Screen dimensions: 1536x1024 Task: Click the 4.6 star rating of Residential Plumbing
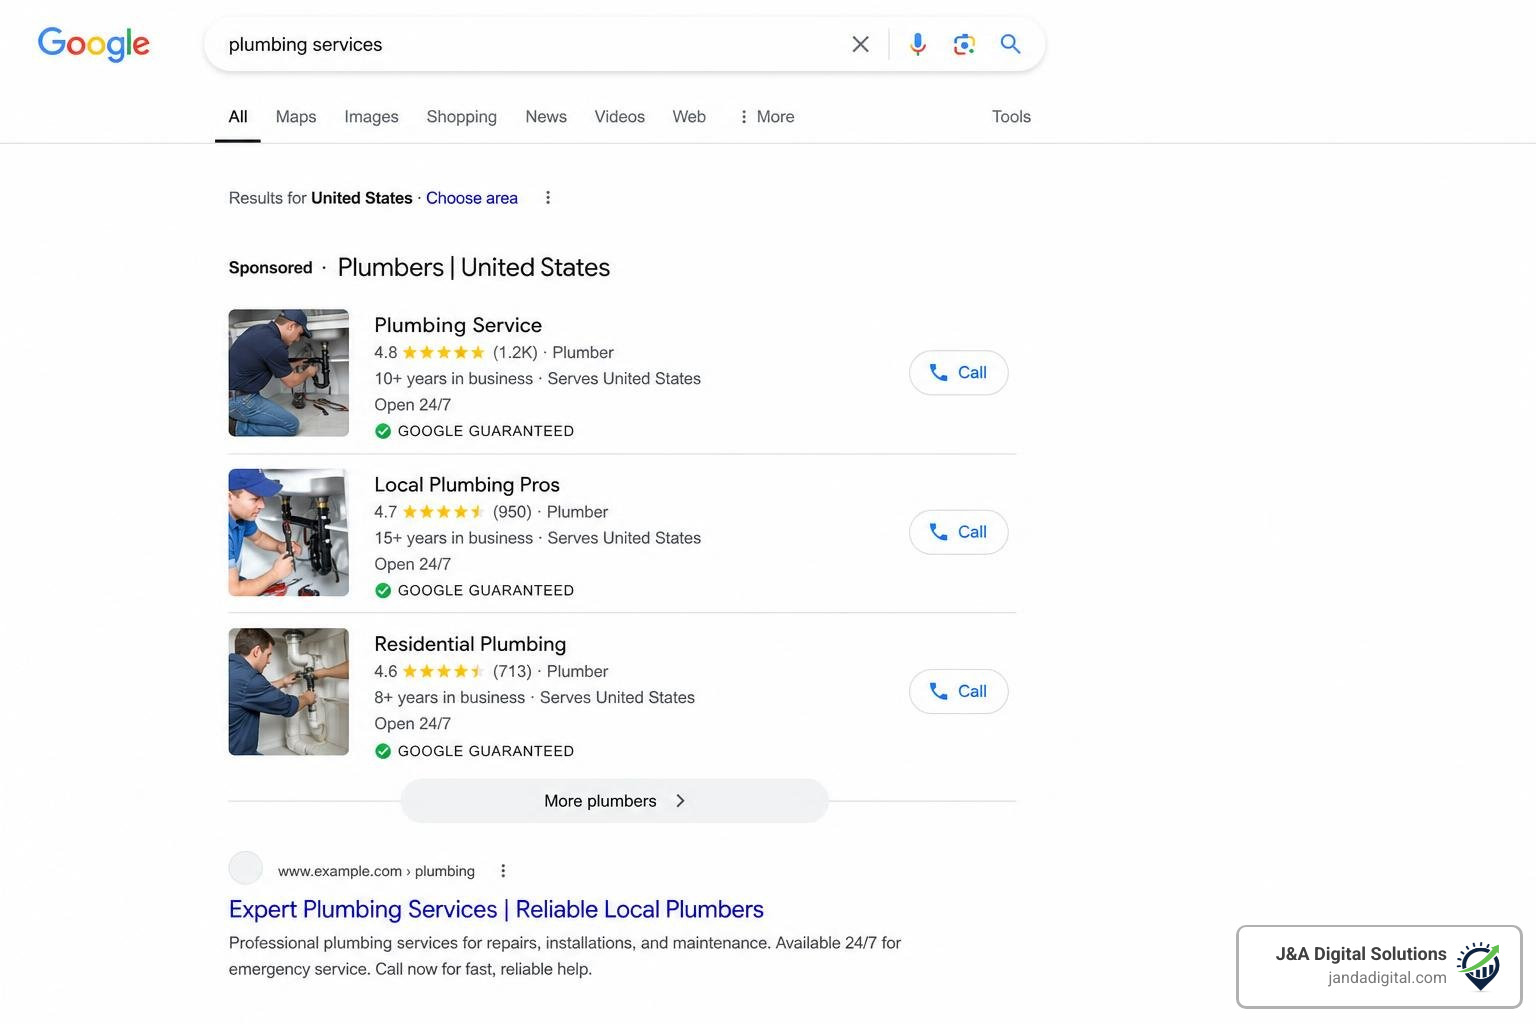click(429, 671)
